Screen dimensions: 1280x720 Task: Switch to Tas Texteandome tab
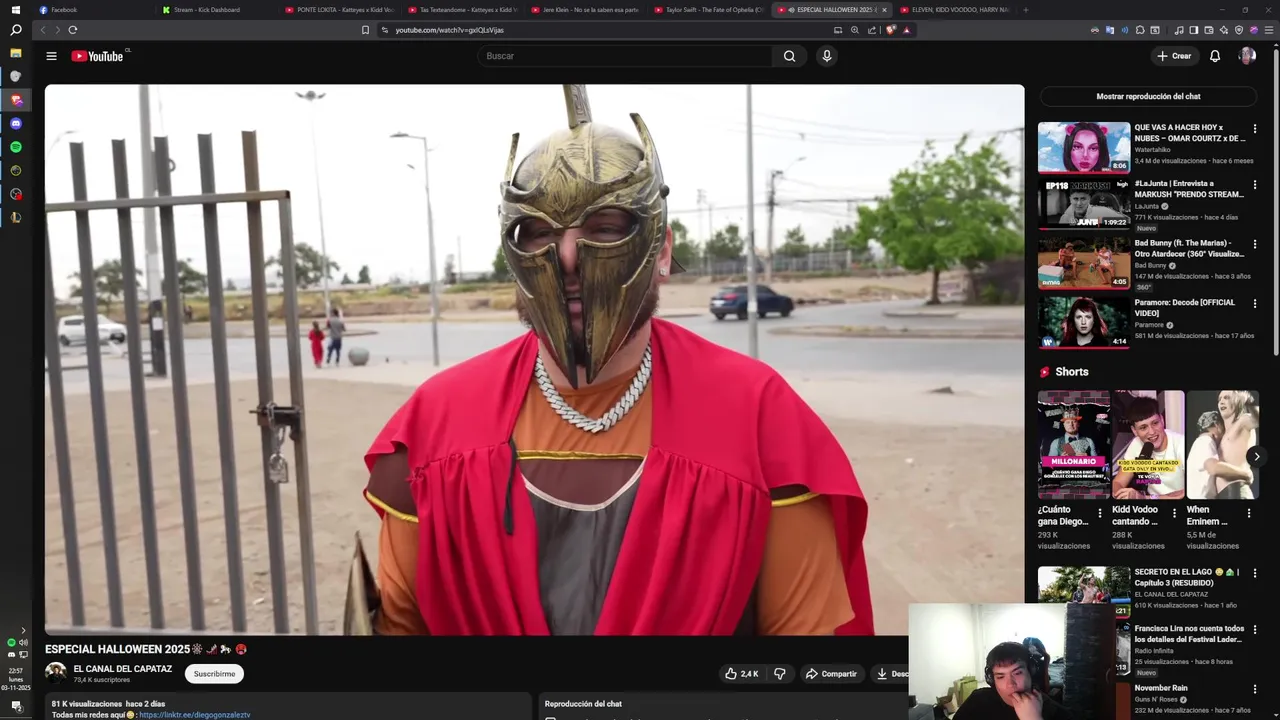462,10
